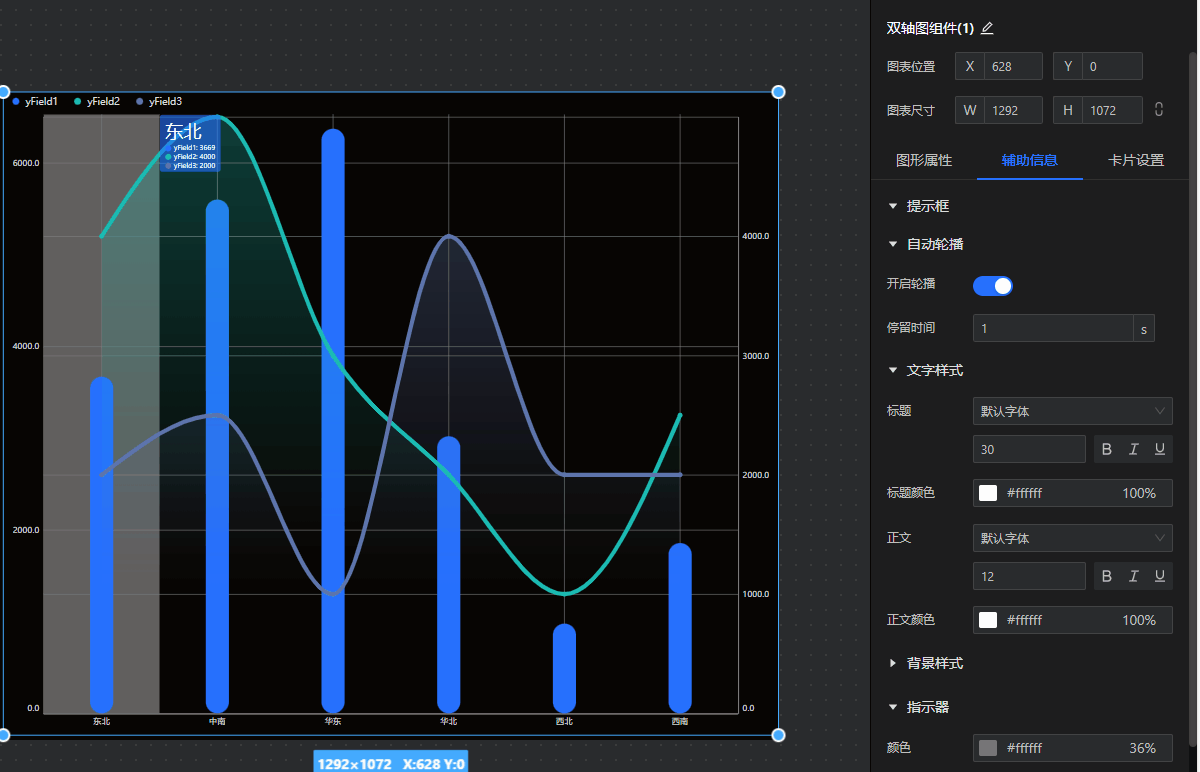The height and width of the screenshot is (772, 1200).
Task: Click the 标题颜色 white color swatch
Action: pyautogui.click(x=988, y=493)
